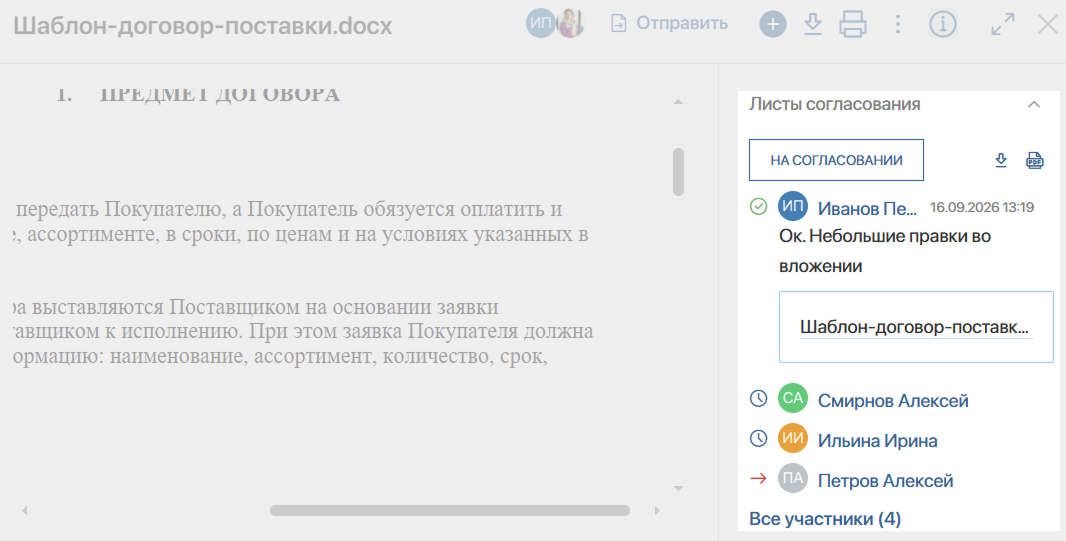The width and height of the screenshot is (1066, 541).
Task: Click the orange ИИ avatar
Action: tap(793, 438)
